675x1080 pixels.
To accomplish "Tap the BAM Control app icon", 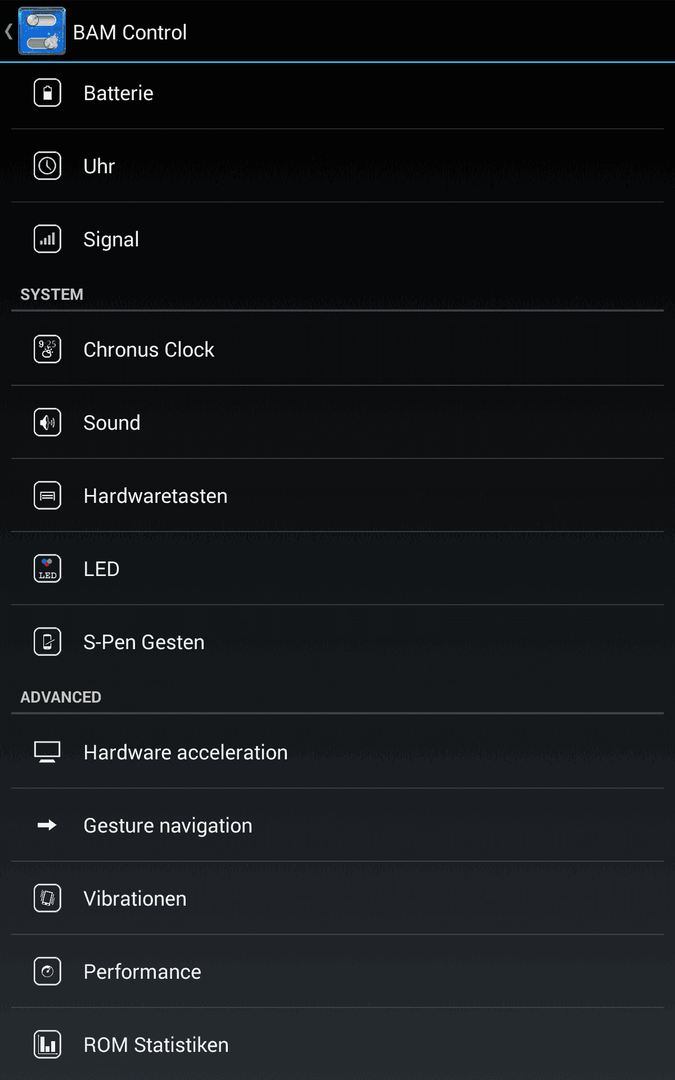I will click(x=41, y=31).
